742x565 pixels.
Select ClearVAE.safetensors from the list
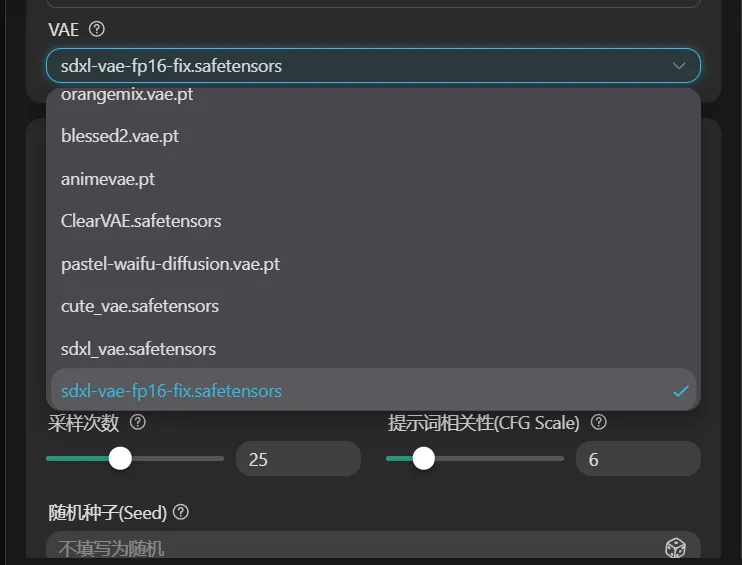pyautogui.click(x=141, y=221)
